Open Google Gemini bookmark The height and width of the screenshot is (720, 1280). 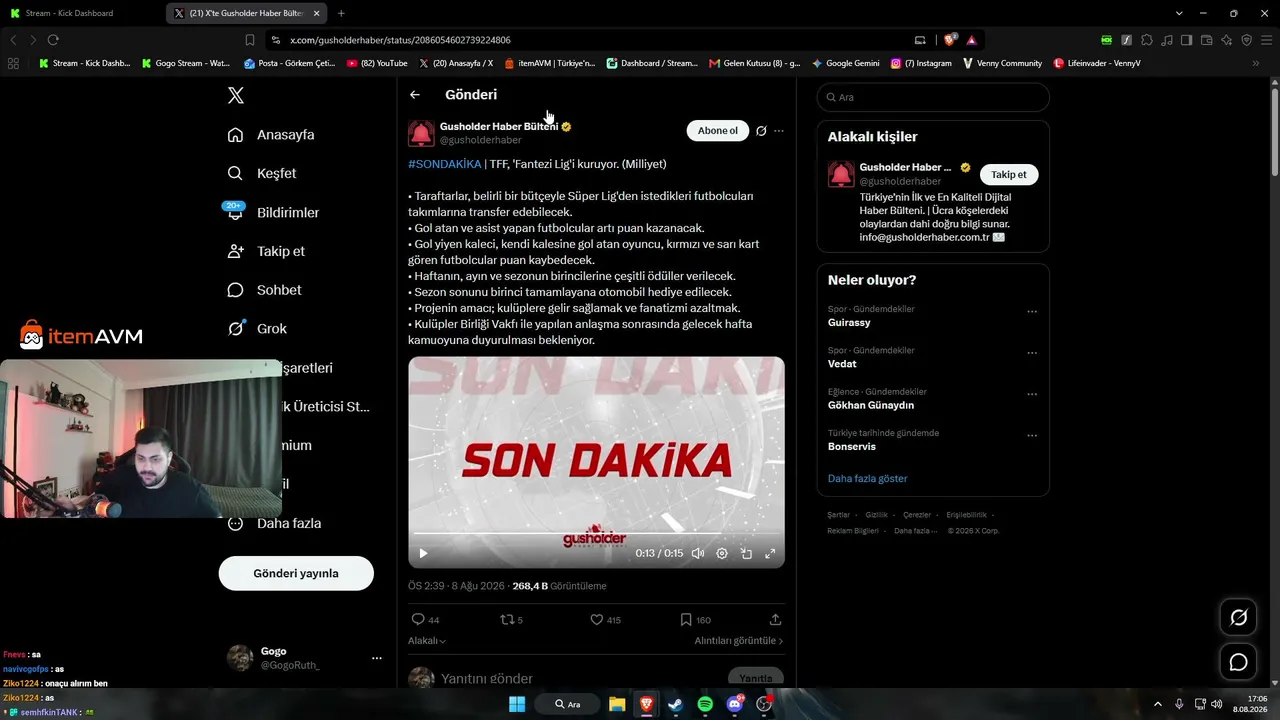[845, 63]
